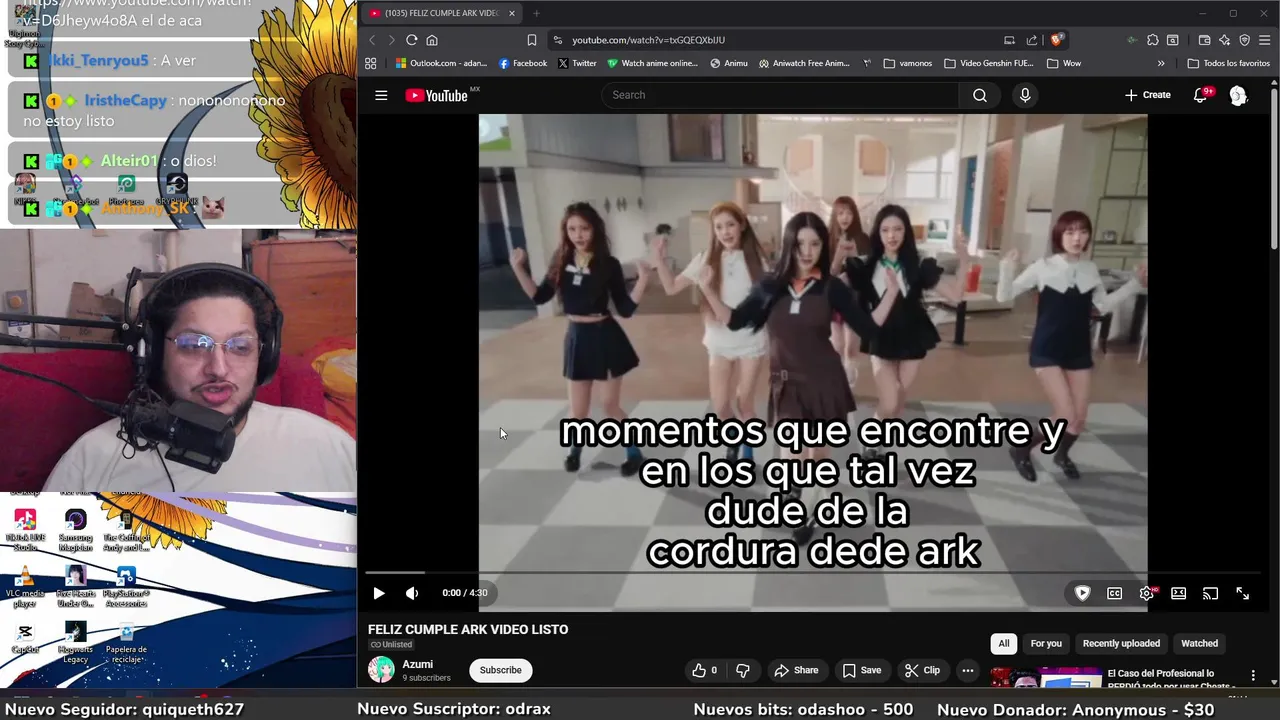Play the YouTube video
1280x720 pixels.
point(379,593)
